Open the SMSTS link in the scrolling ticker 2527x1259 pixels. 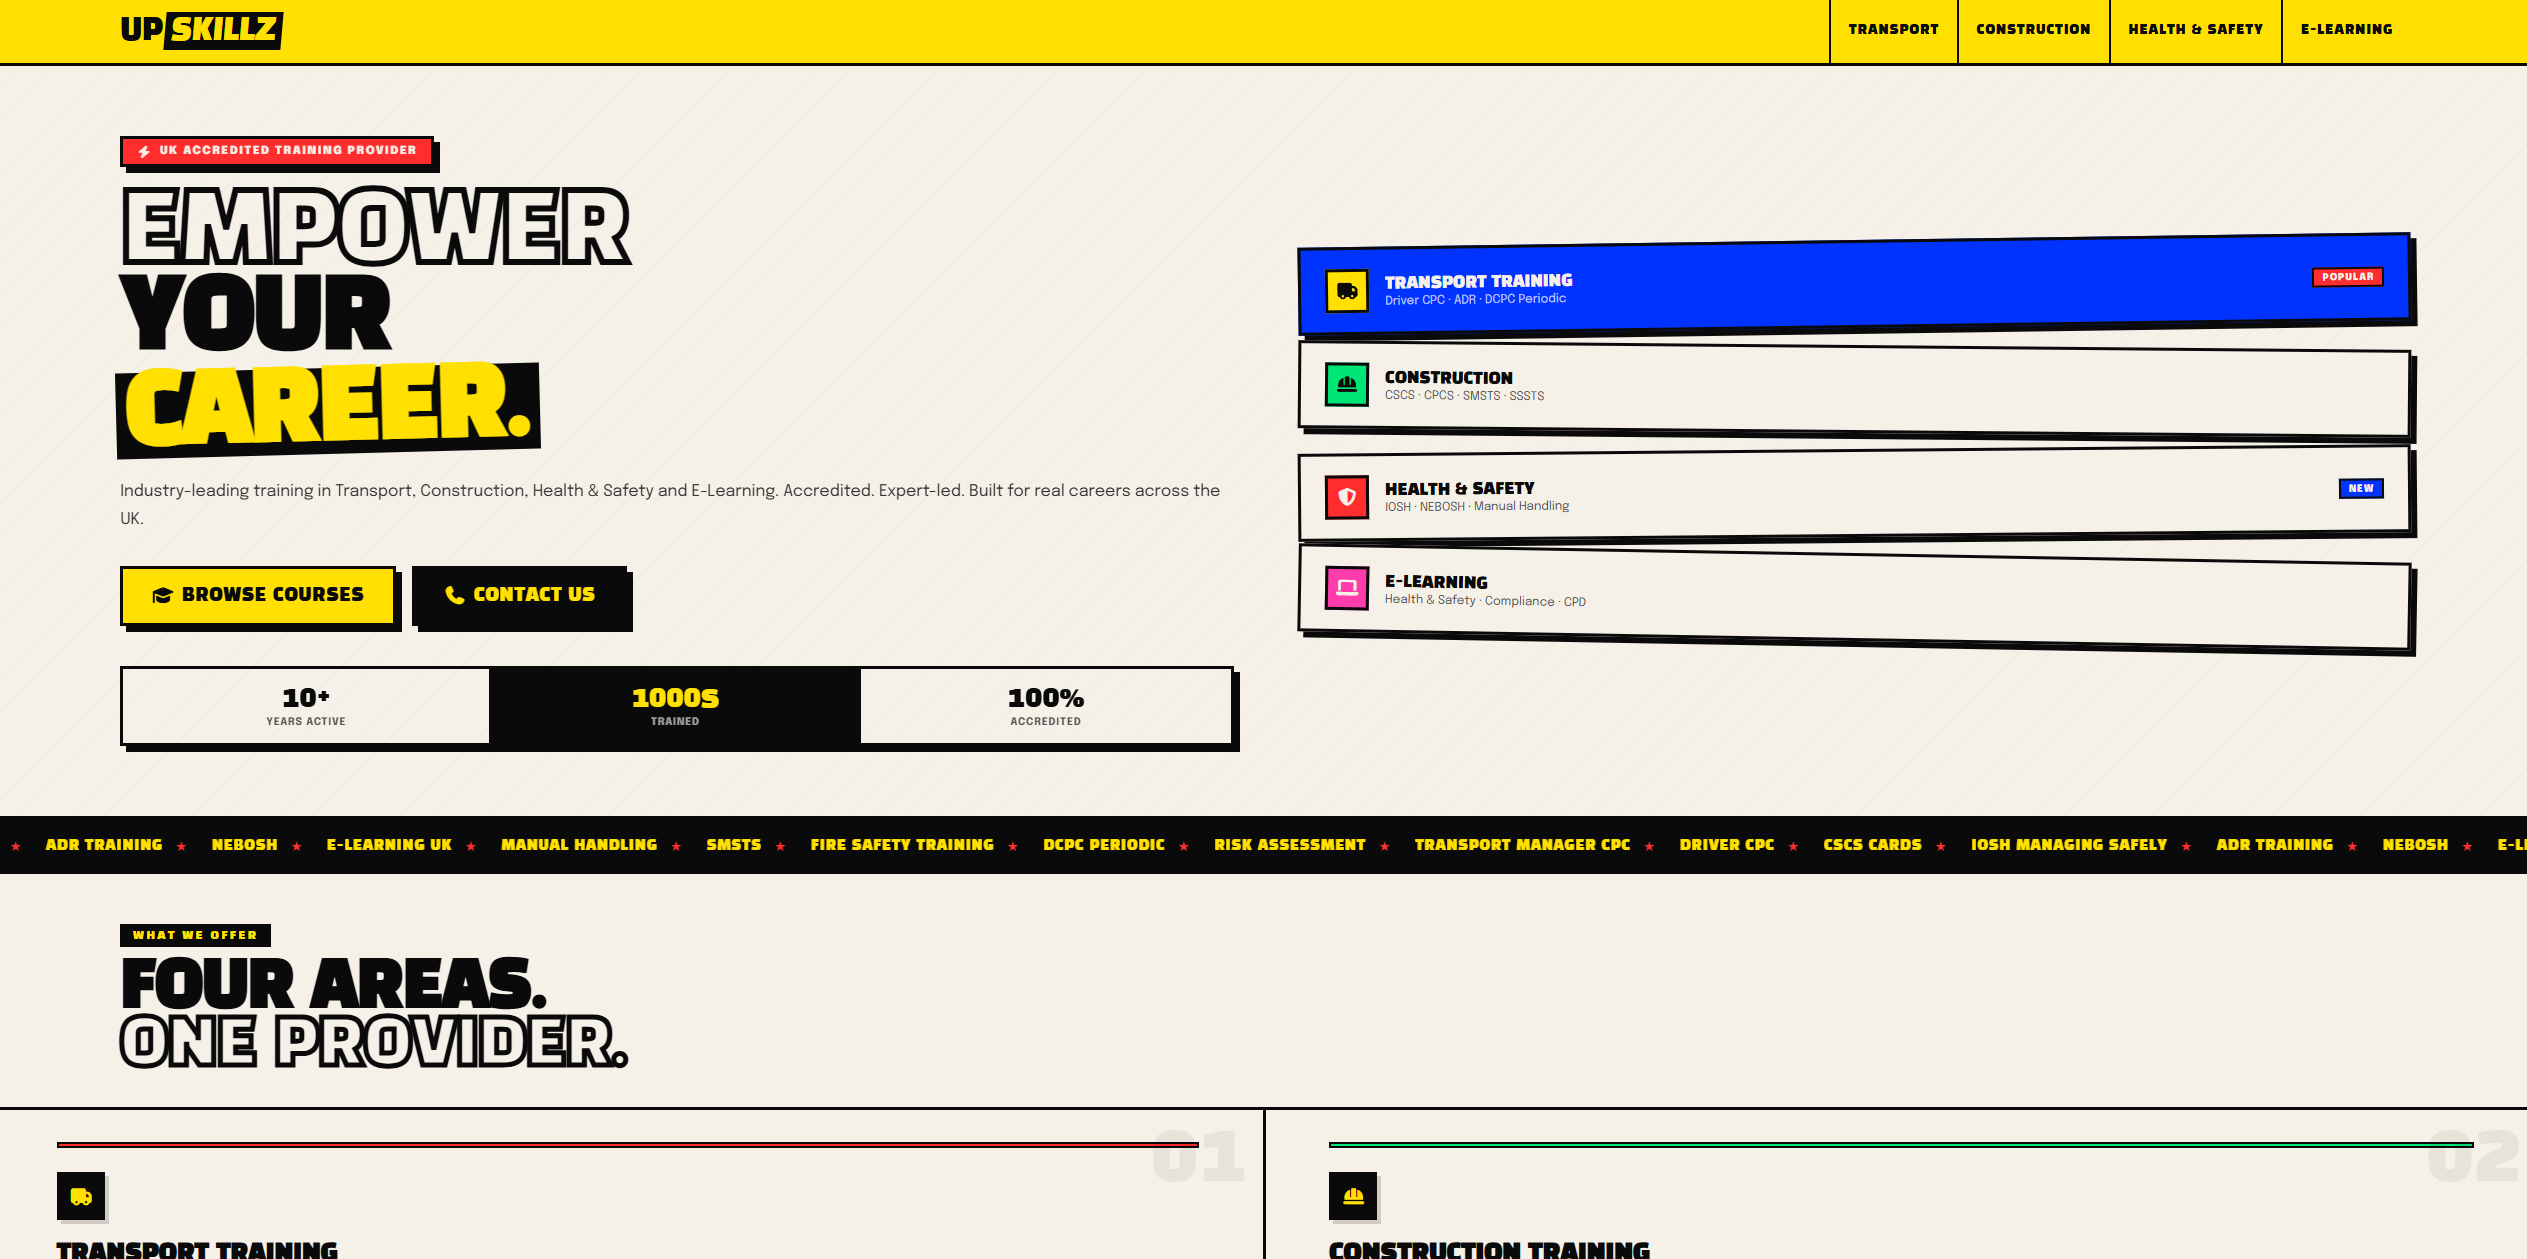coord(733,845)
